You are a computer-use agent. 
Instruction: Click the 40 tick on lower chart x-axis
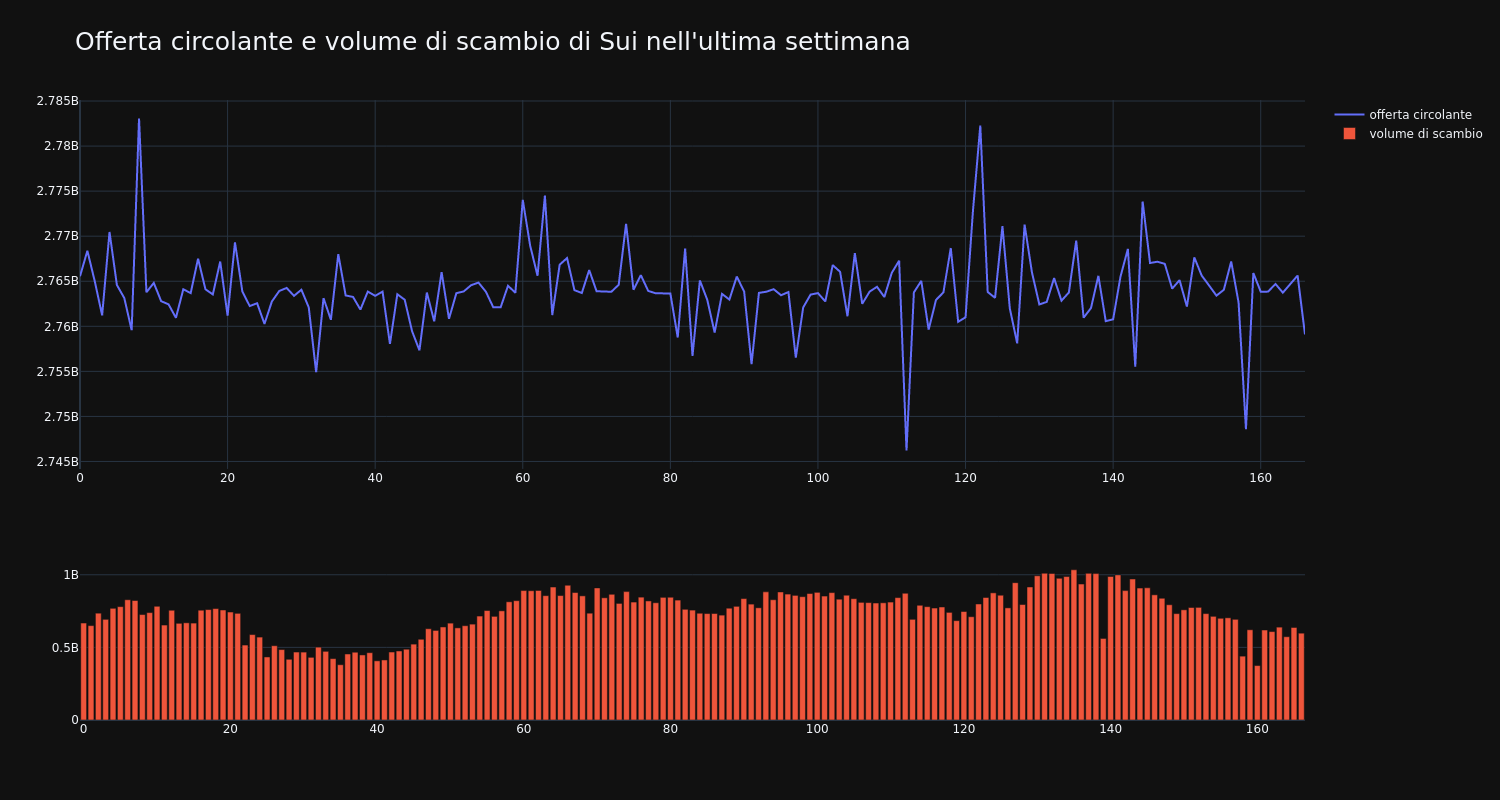(377, 729)
